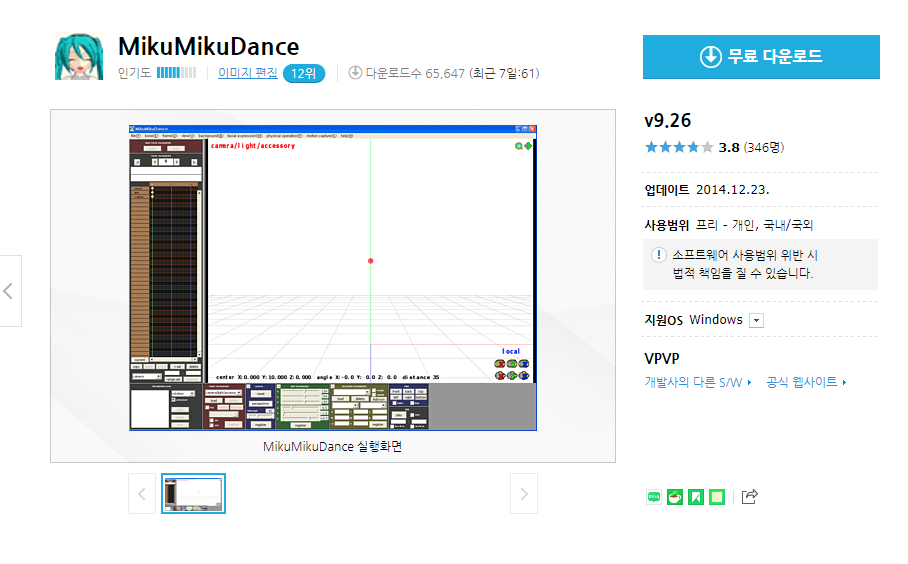Select the MikuMikuDance screenshot thumbnail
Image resolution: width=908 pixels, height=564 pixels.
point(193,494)
